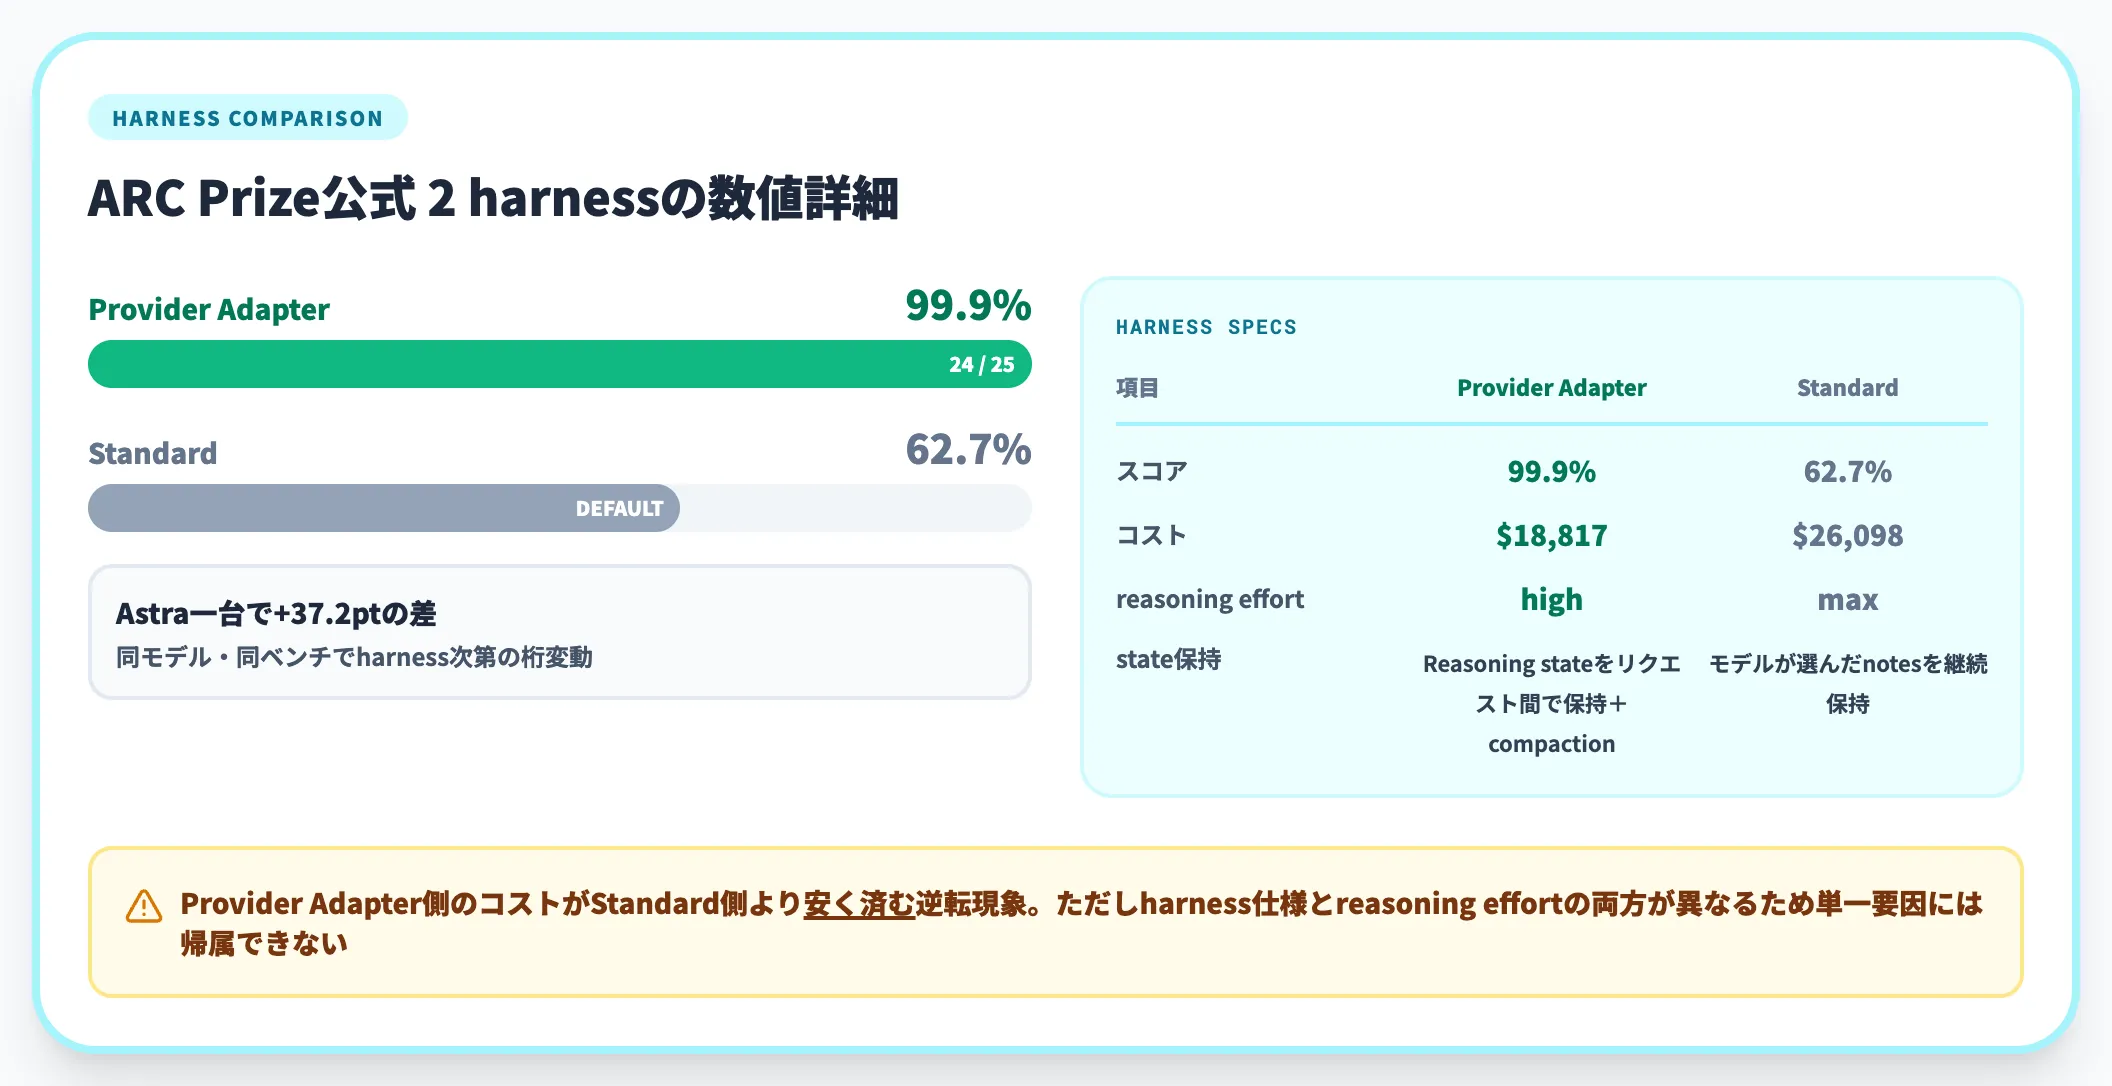Click the 62.7% cell in the スコア row
Screen dimensions: 2112x1086
pyautogui.click(x=1848, y=472)
